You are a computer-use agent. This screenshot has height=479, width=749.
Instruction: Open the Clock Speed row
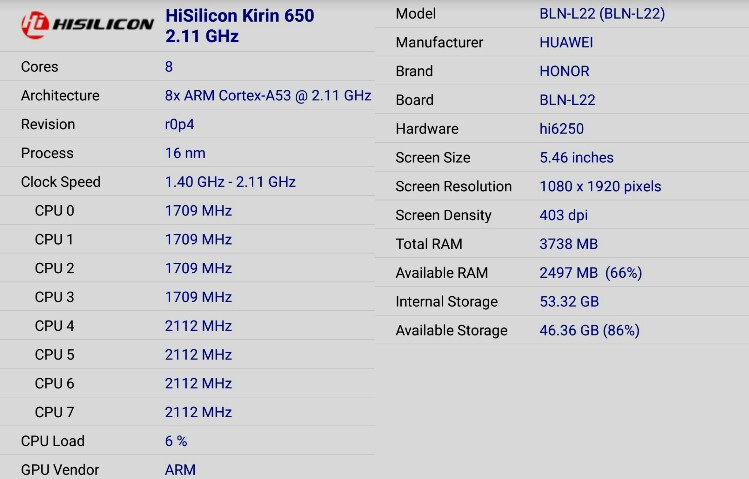tap(187, 182)
